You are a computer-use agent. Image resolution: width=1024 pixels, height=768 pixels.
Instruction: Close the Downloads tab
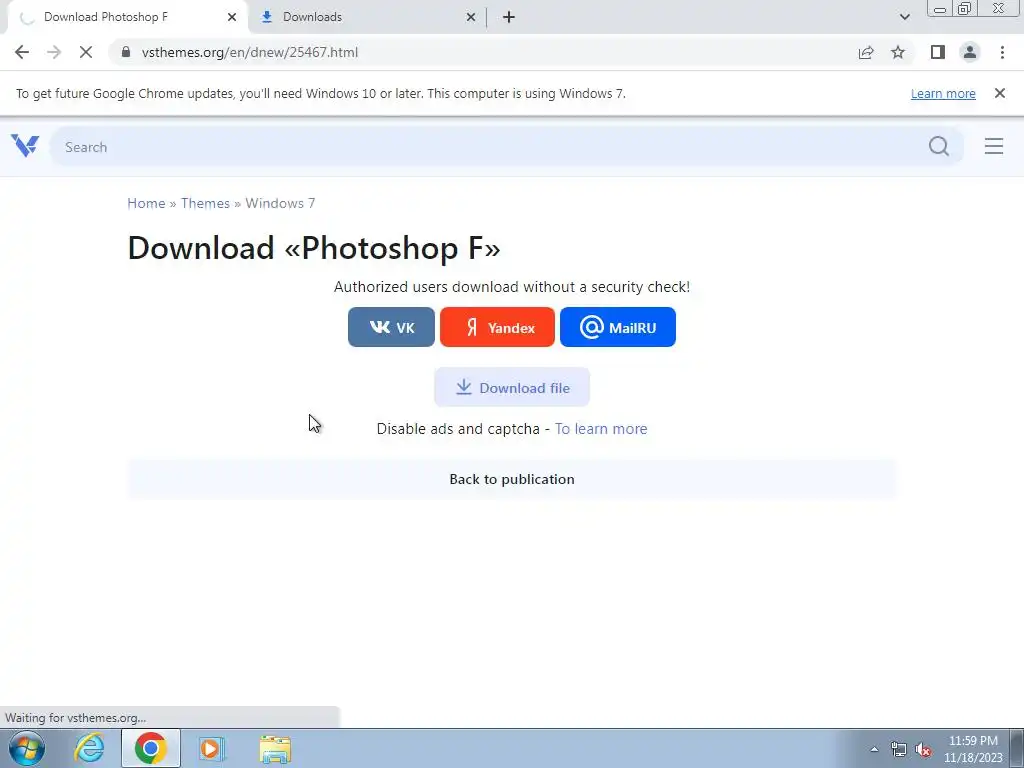pos(471,17)
